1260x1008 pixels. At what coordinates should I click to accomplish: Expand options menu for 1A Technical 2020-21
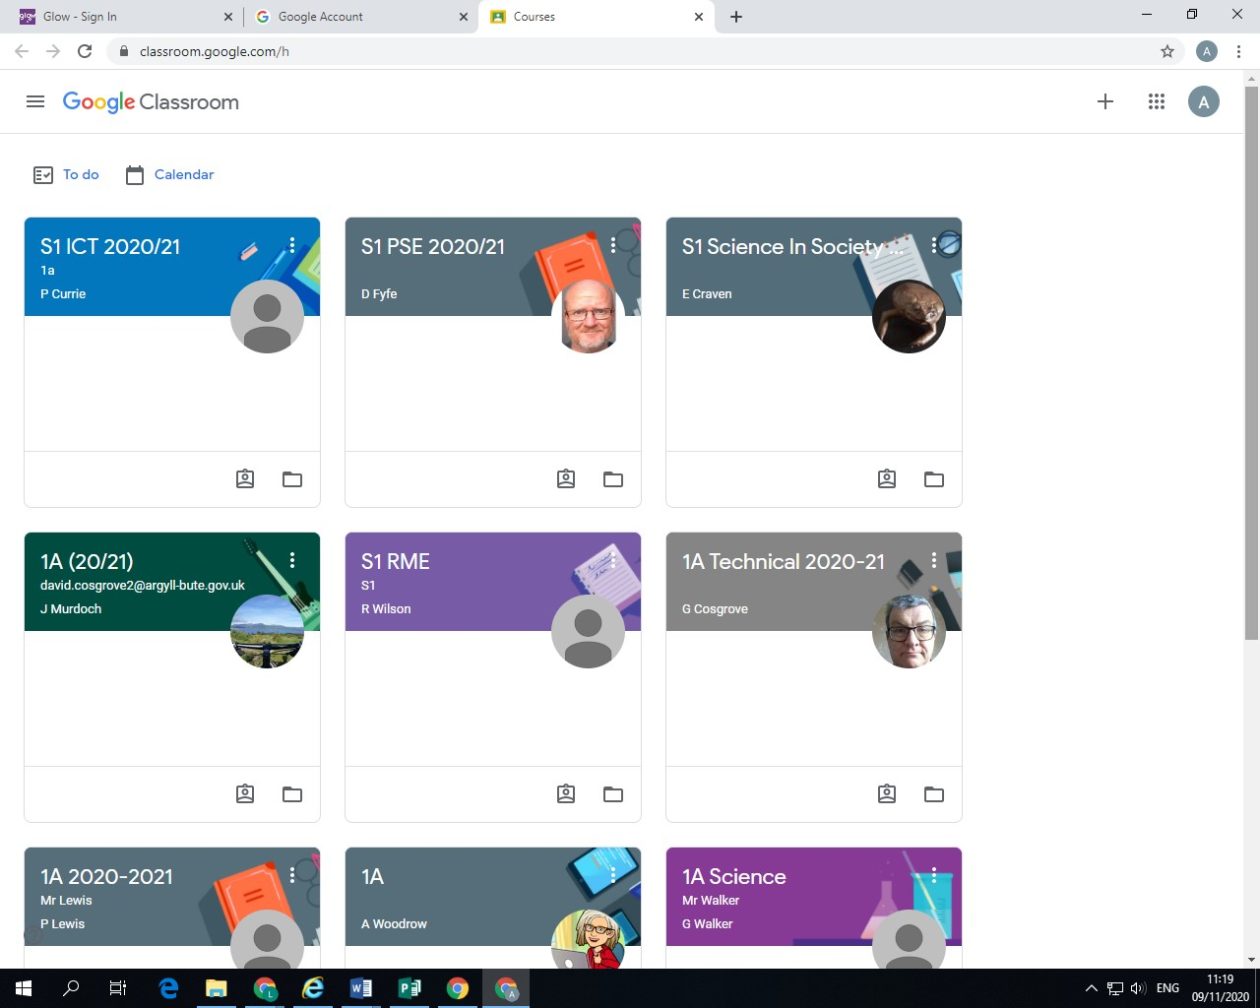pyautogui.click(x=934, y=560)
